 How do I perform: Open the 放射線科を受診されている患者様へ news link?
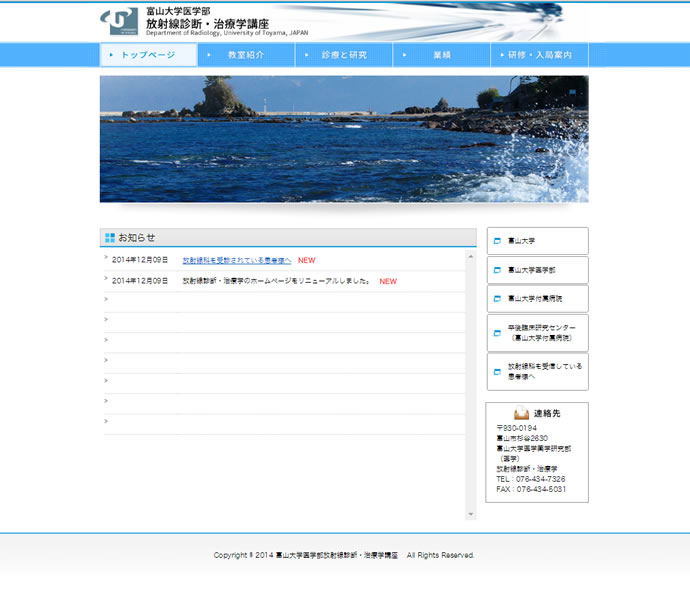(237, 261)
